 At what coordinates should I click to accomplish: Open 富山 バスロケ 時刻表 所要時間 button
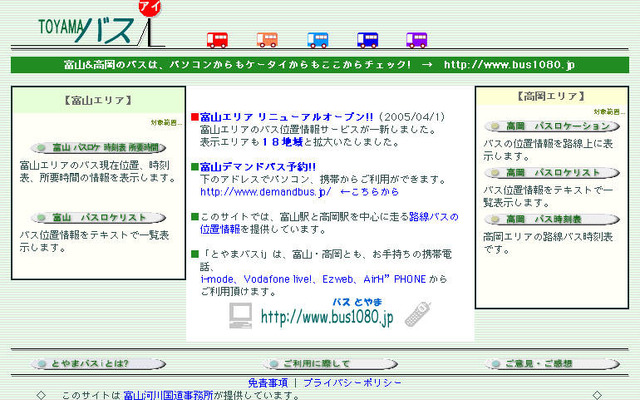coord(99,148)
